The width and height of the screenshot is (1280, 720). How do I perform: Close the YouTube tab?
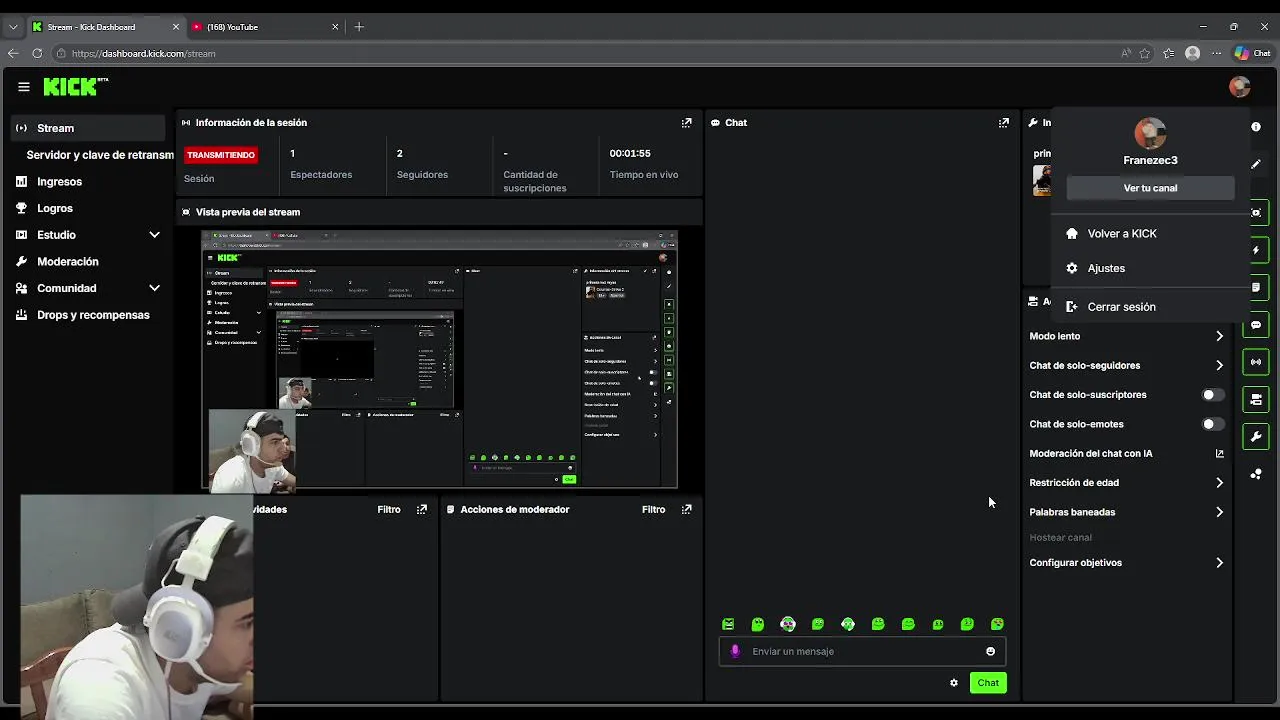click(x=335, y=27)
